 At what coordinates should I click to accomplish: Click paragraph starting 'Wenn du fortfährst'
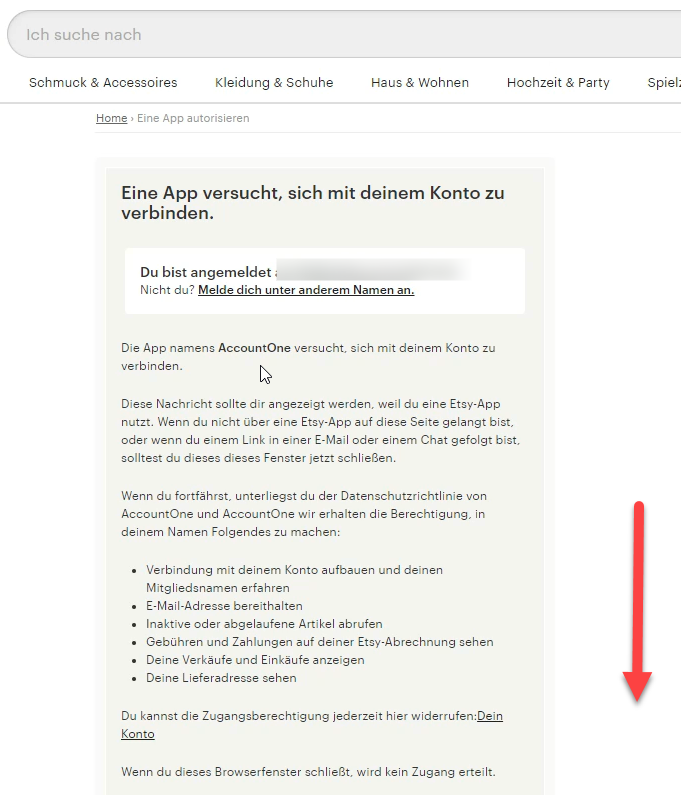click(304, 514)
